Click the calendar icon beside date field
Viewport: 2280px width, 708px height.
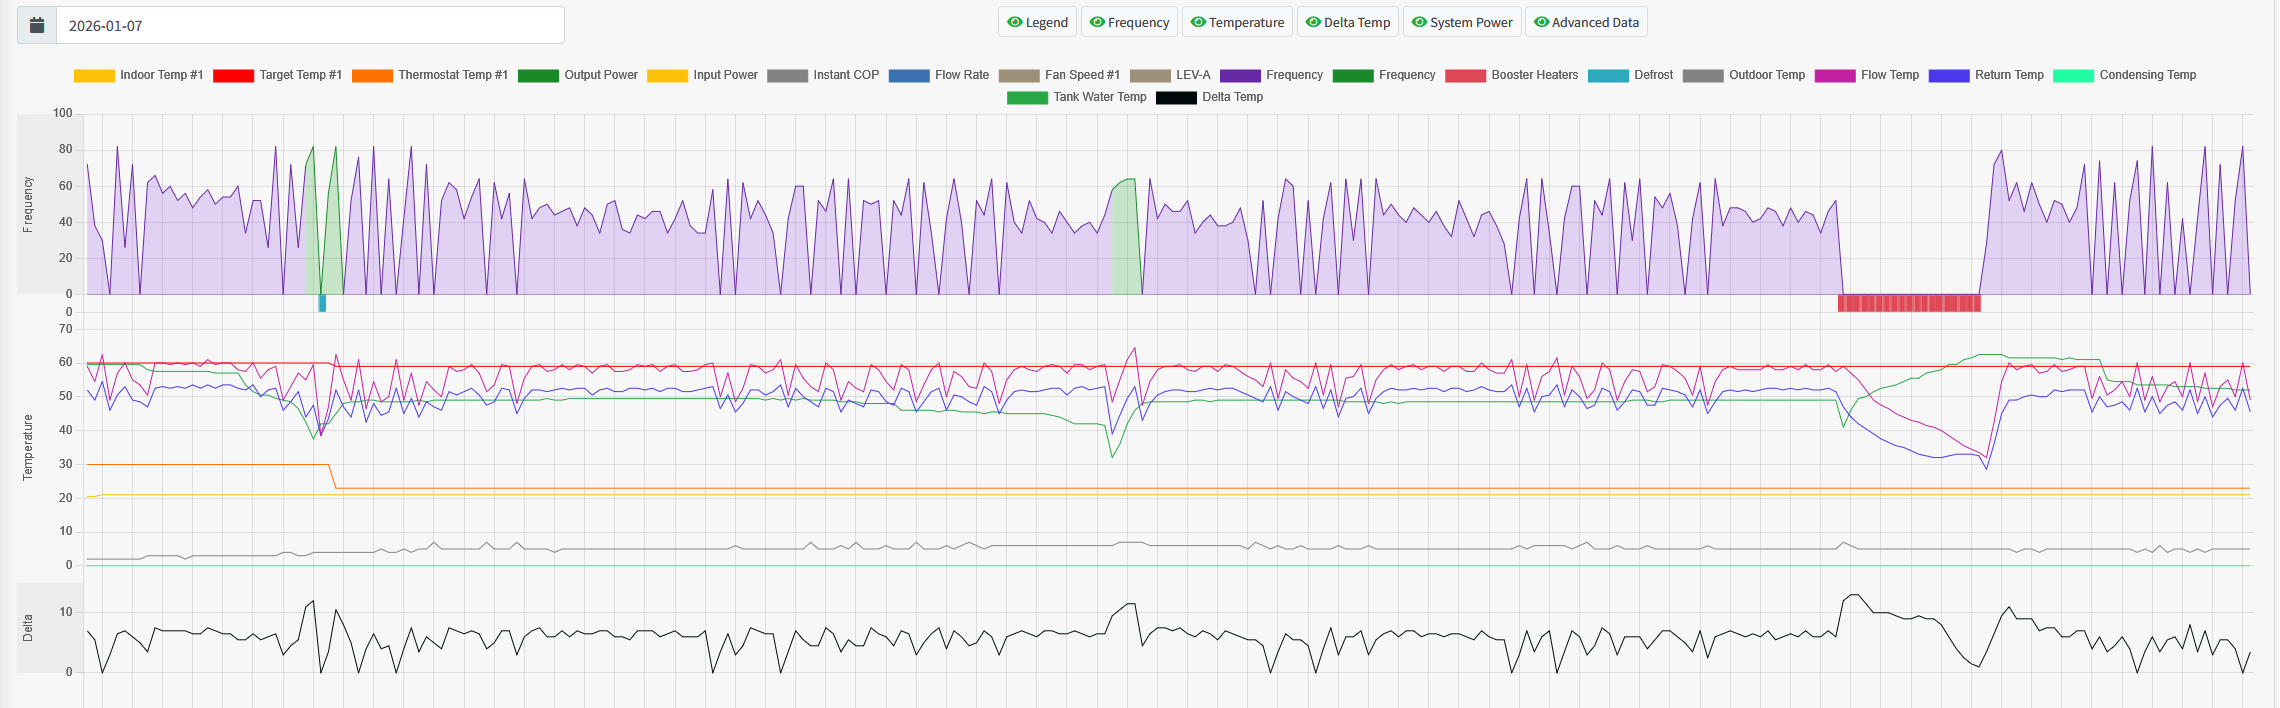pos(37,25)
